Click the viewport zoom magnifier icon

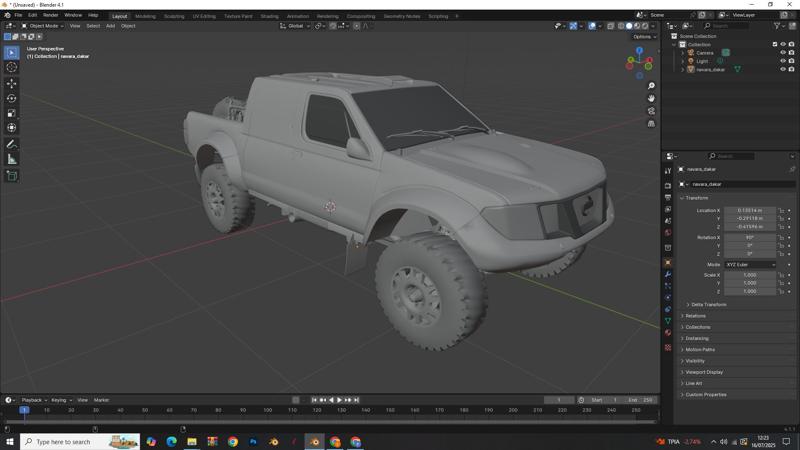[x=651, y=86]
